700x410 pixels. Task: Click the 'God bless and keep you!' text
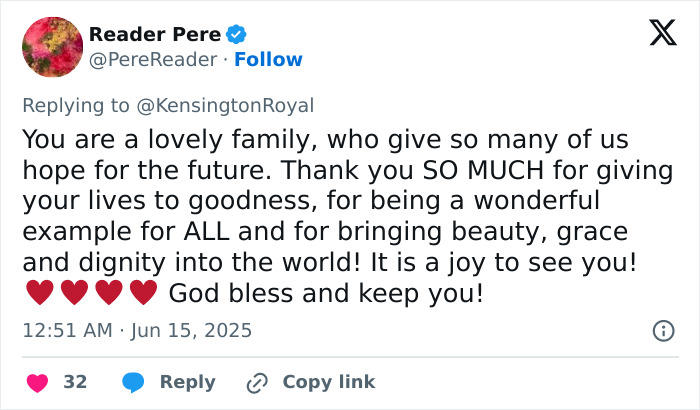tap(326, 294)
